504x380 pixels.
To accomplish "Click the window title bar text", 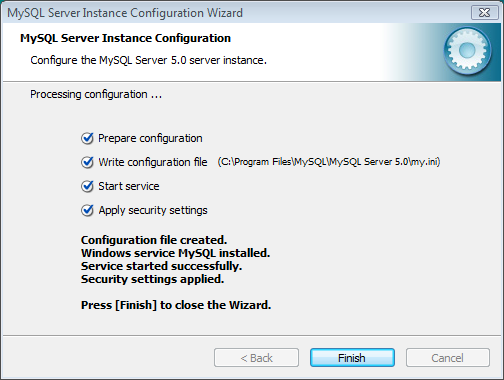I will [125, 13].
